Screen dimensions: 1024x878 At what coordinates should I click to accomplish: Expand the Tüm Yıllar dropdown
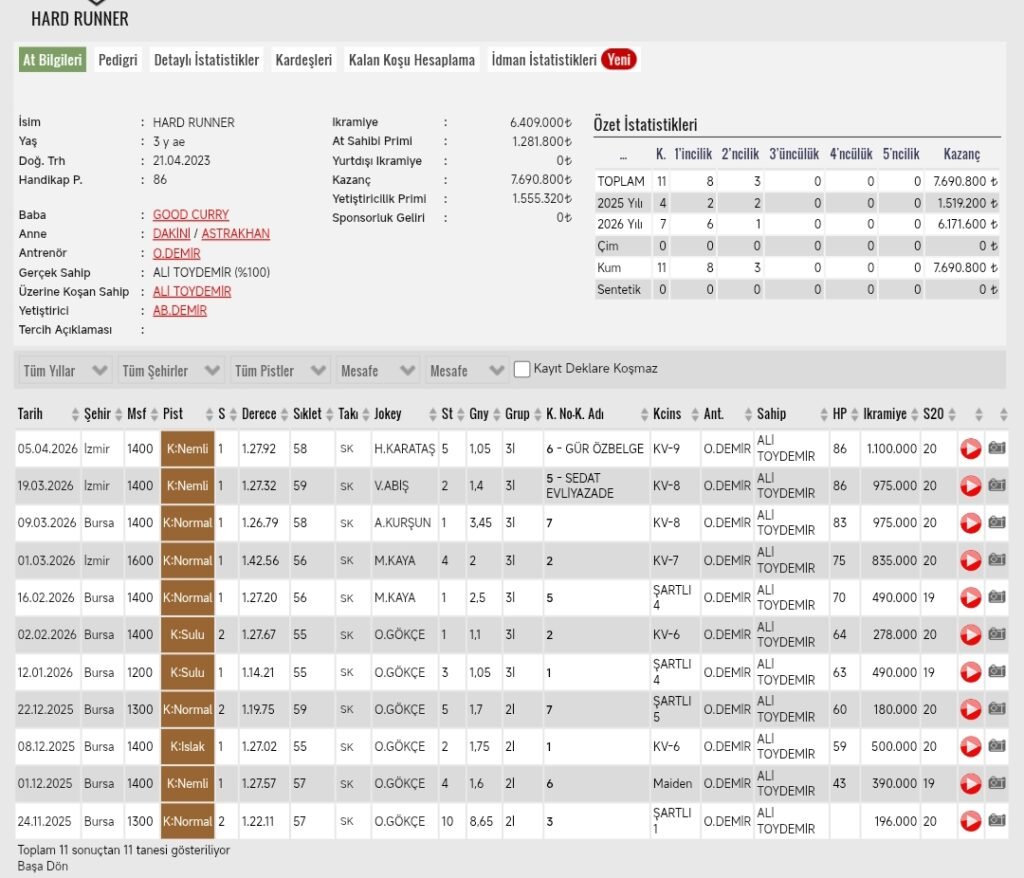click(x=65, y=371)
